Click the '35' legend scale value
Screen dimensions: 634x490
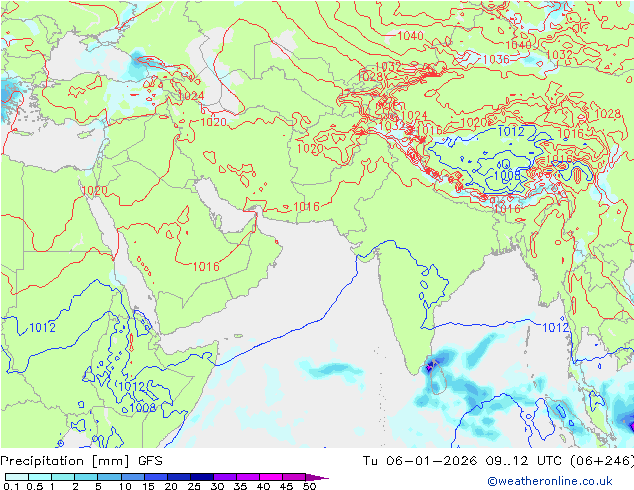tap(240, 486)
